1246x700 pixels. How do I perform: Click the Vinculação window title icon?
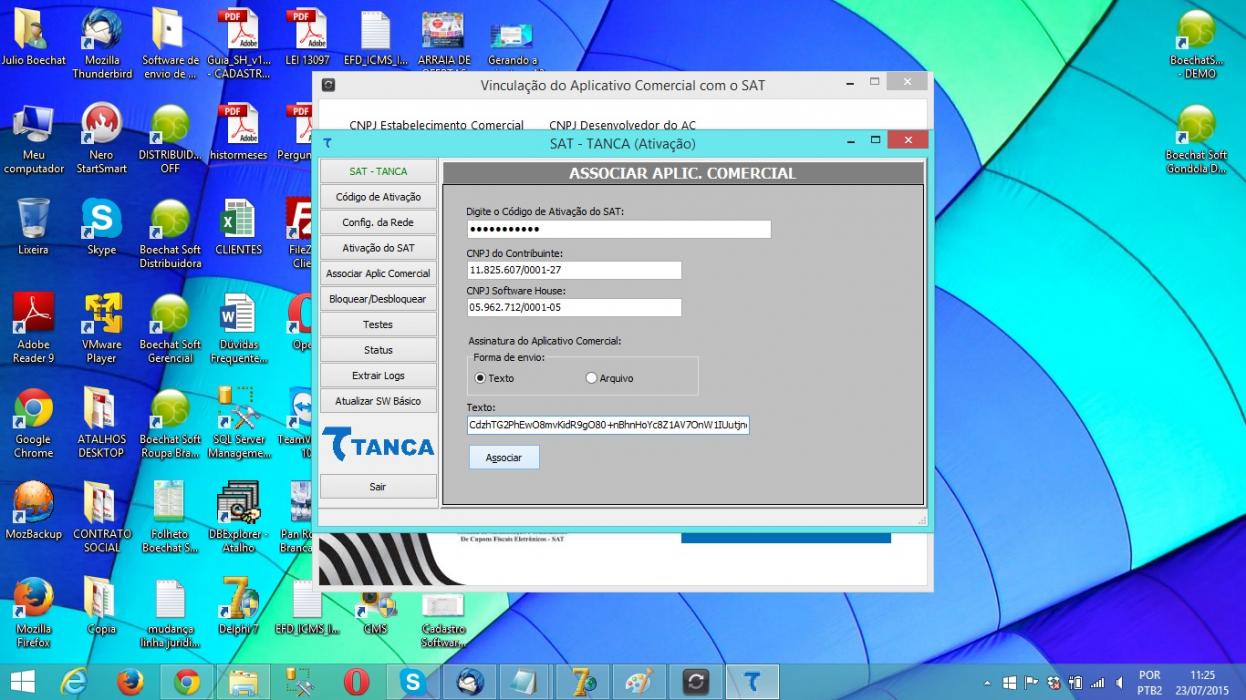click(328, 85)
